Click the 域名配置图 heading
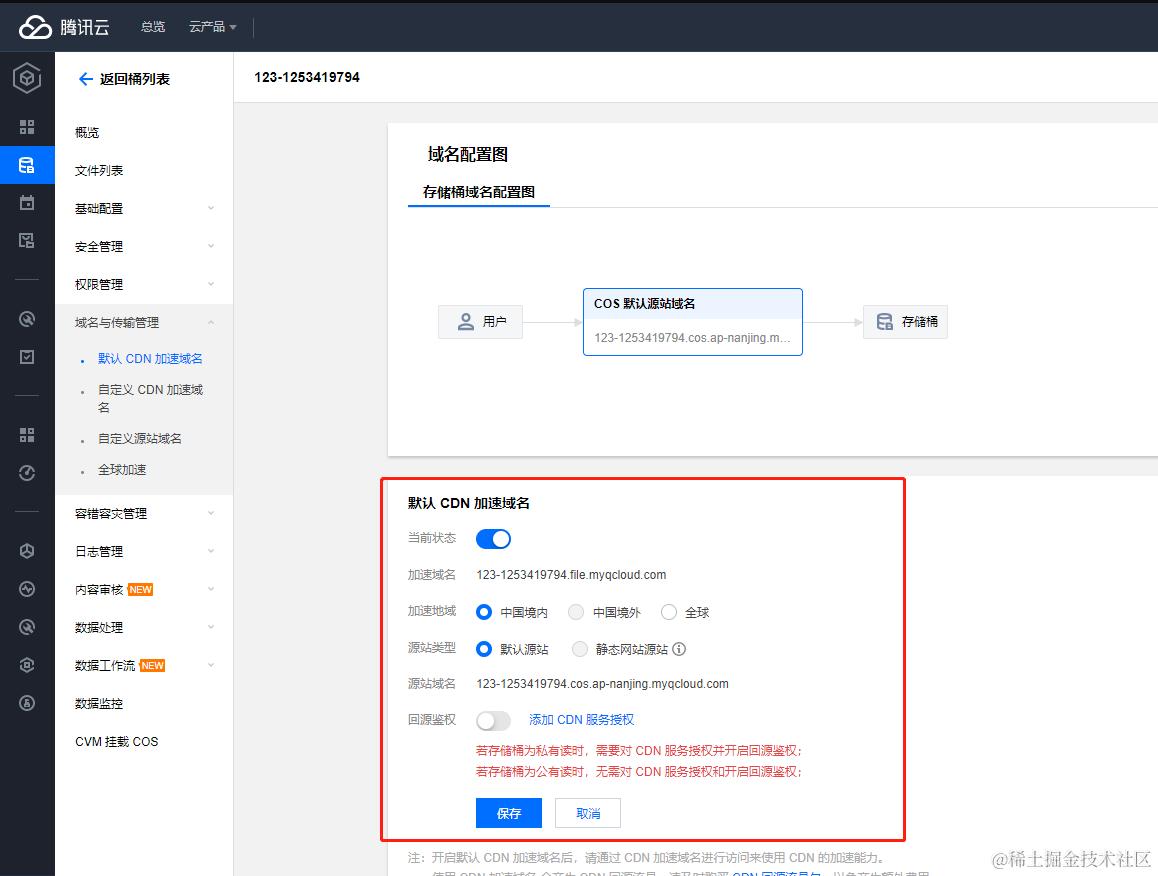 point(467,154)
